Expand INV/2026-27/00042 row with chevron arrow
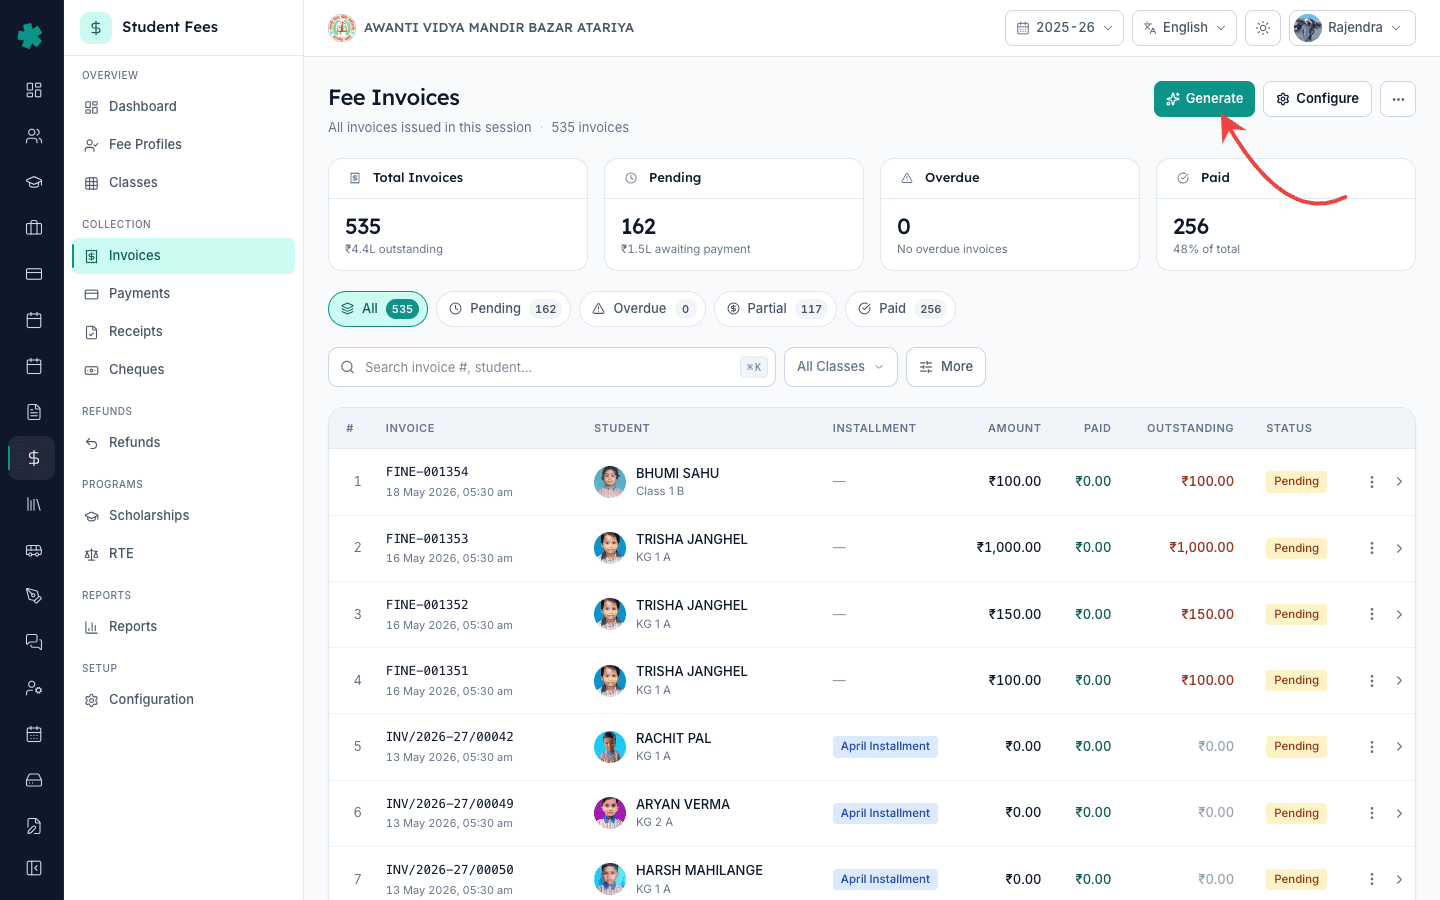This screenshot has width=1440, height=900. [x=1399, y=747]
